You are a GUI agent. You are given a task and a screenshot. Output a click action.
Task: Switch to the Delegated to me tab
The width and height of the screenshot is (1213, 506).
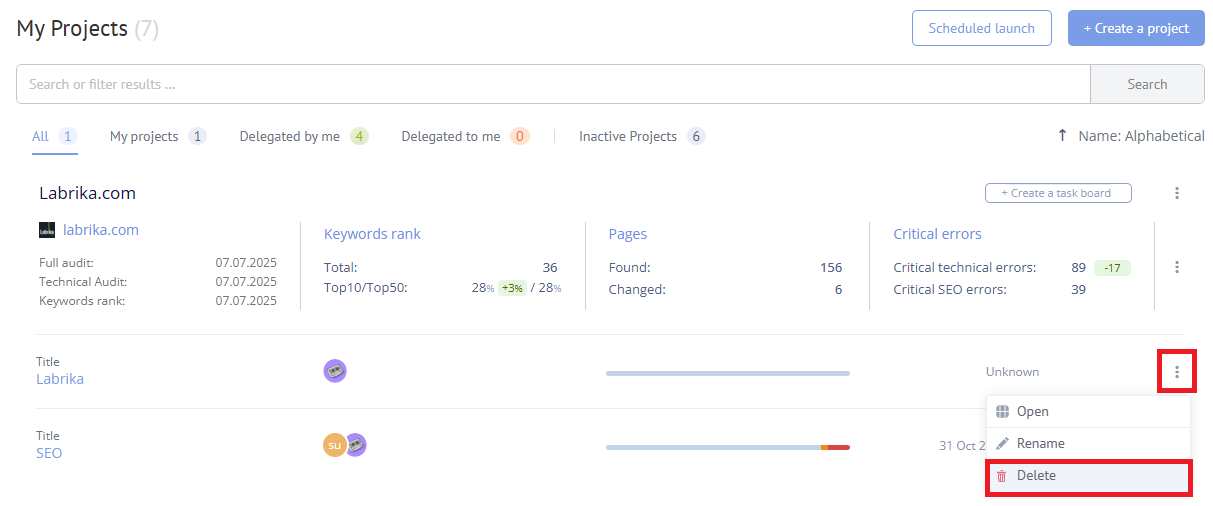tap(451, 136)
